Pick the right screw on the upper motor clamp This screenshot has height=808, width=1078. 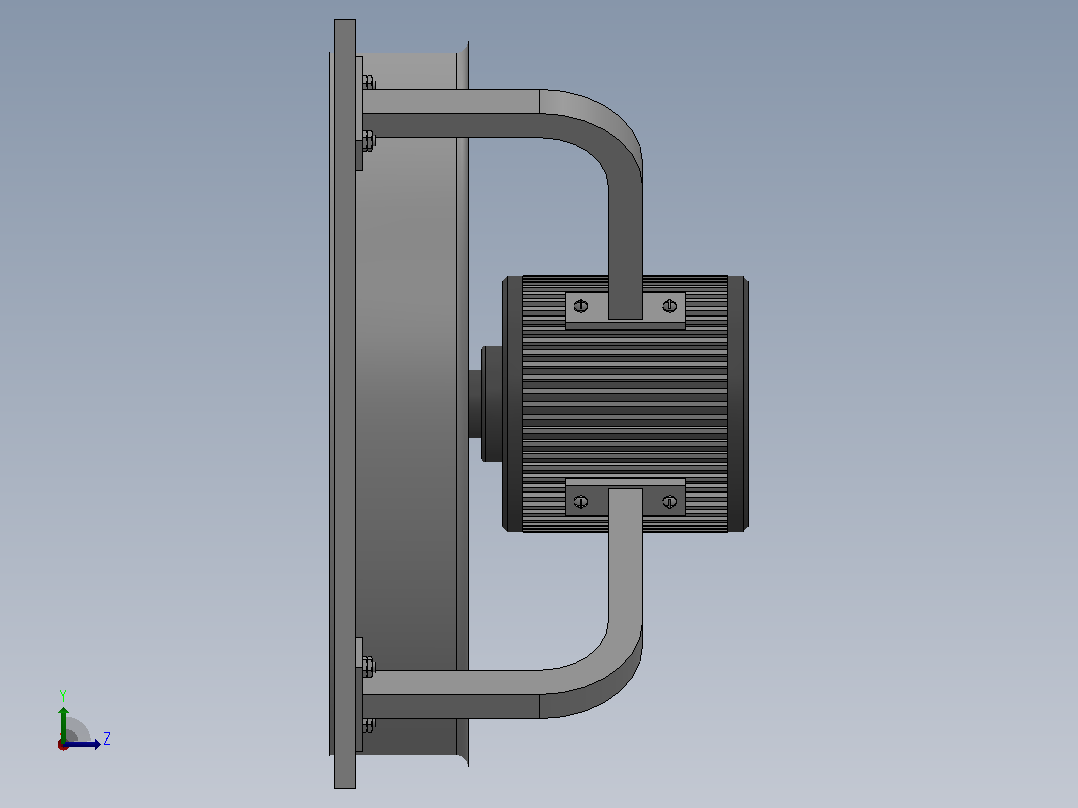(670, 306)
